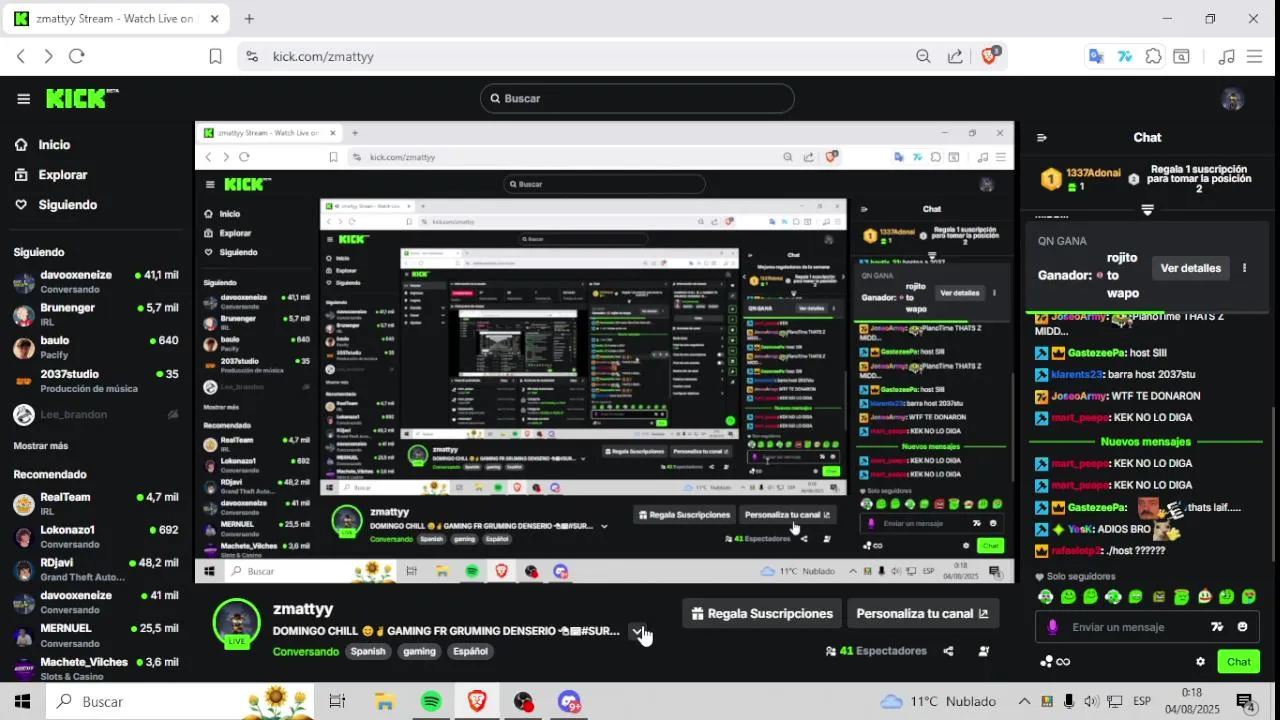1280x720 pixels.
Task: Expand the stream title chevron
Action: (x=637, y=631)
